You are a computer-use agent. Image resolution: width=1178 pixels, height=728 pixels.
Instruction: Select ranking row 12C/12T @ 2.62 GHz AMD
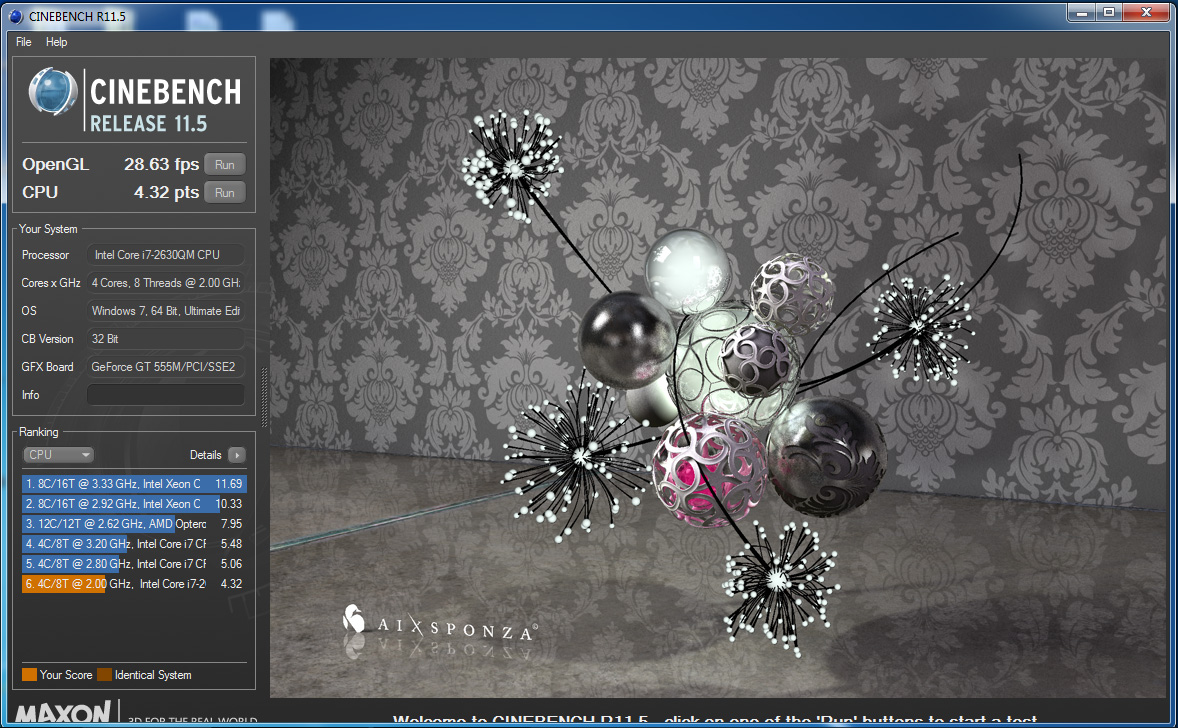click(x=134, y=524)
